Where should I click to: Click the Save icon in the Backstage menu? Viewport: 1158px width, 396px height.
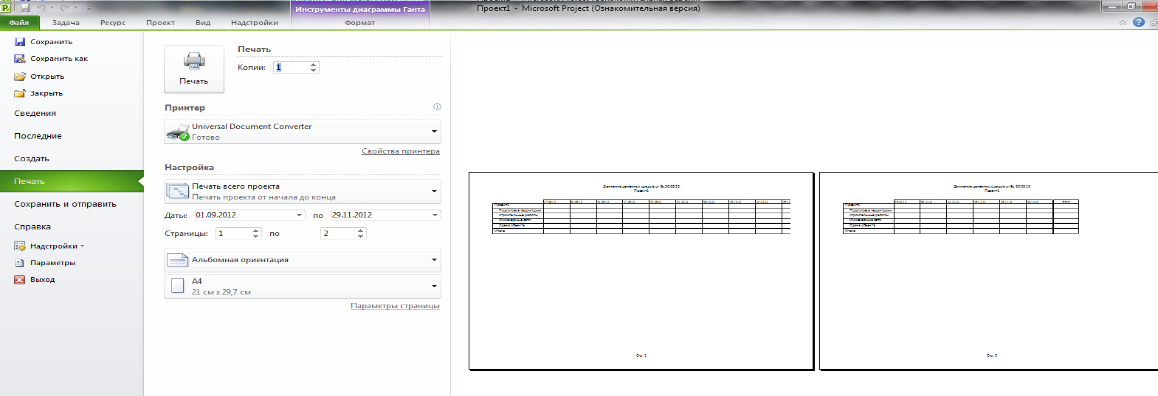(x=20, y=42)
